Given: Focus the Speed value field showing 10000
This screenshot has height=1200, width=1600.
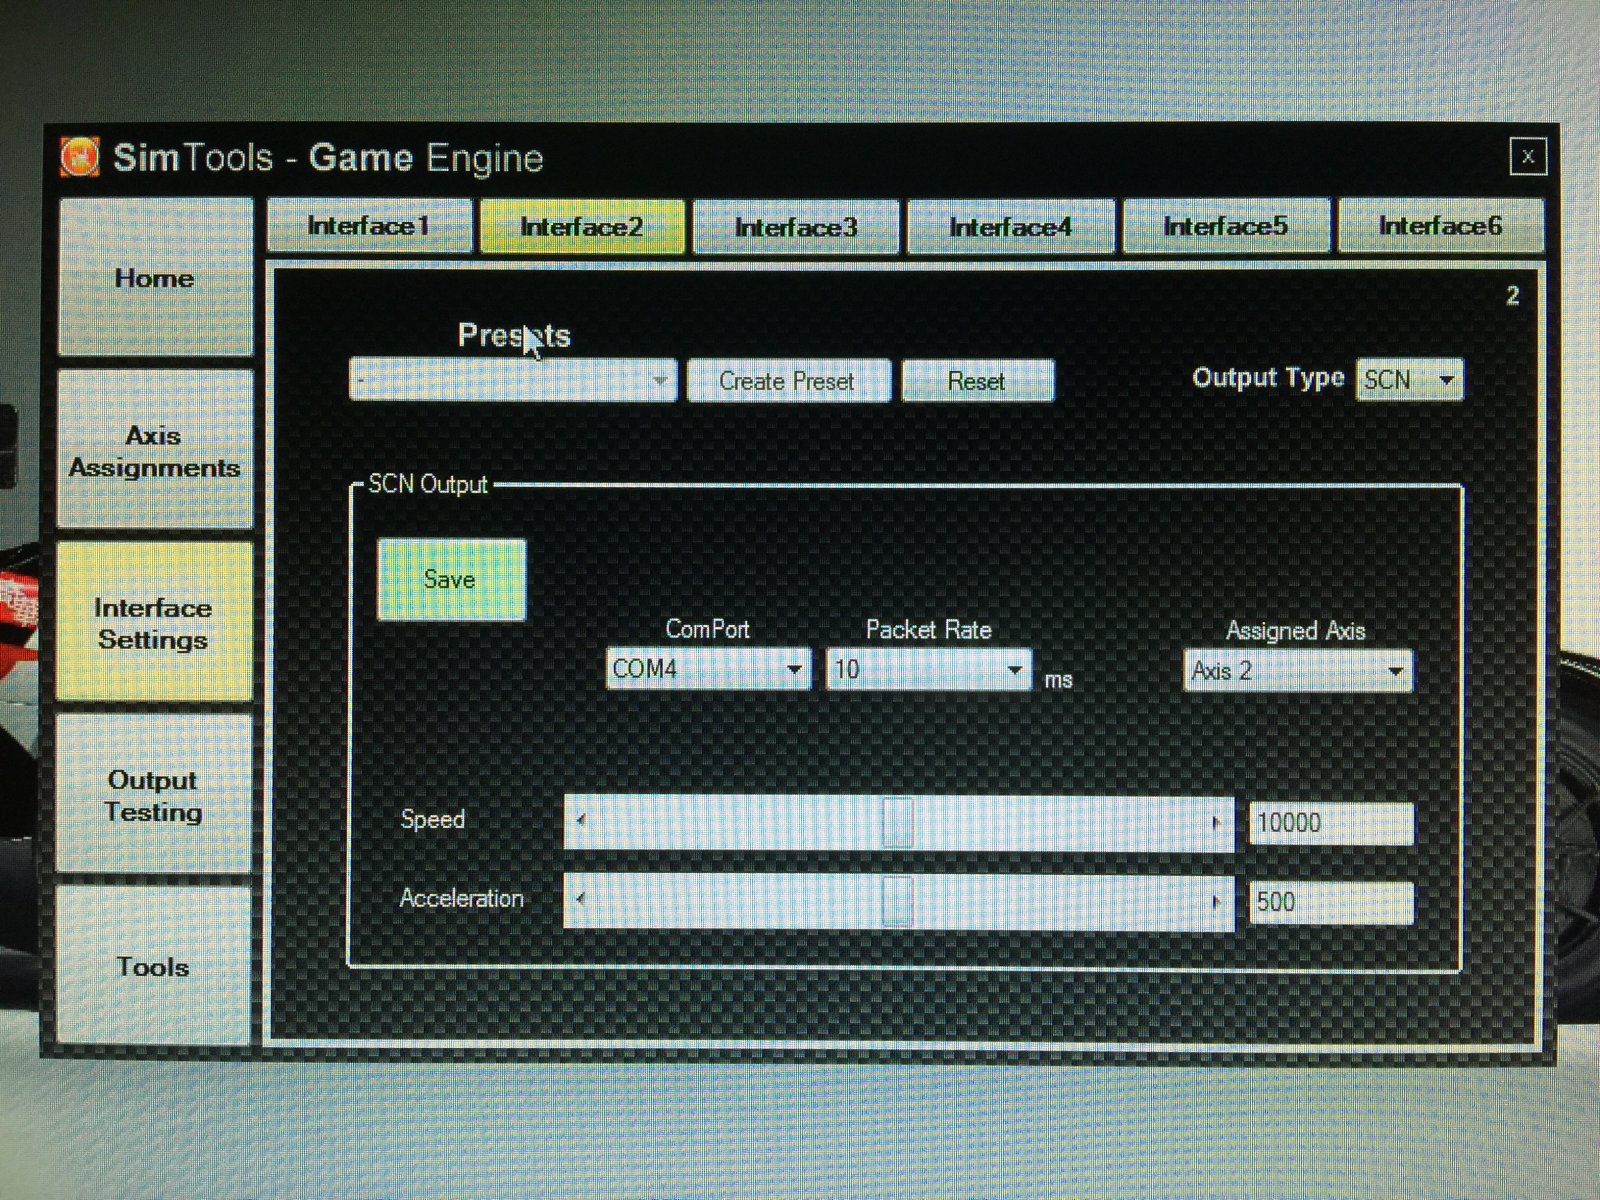Looking at the screenshot, I should pos(1331,823).
